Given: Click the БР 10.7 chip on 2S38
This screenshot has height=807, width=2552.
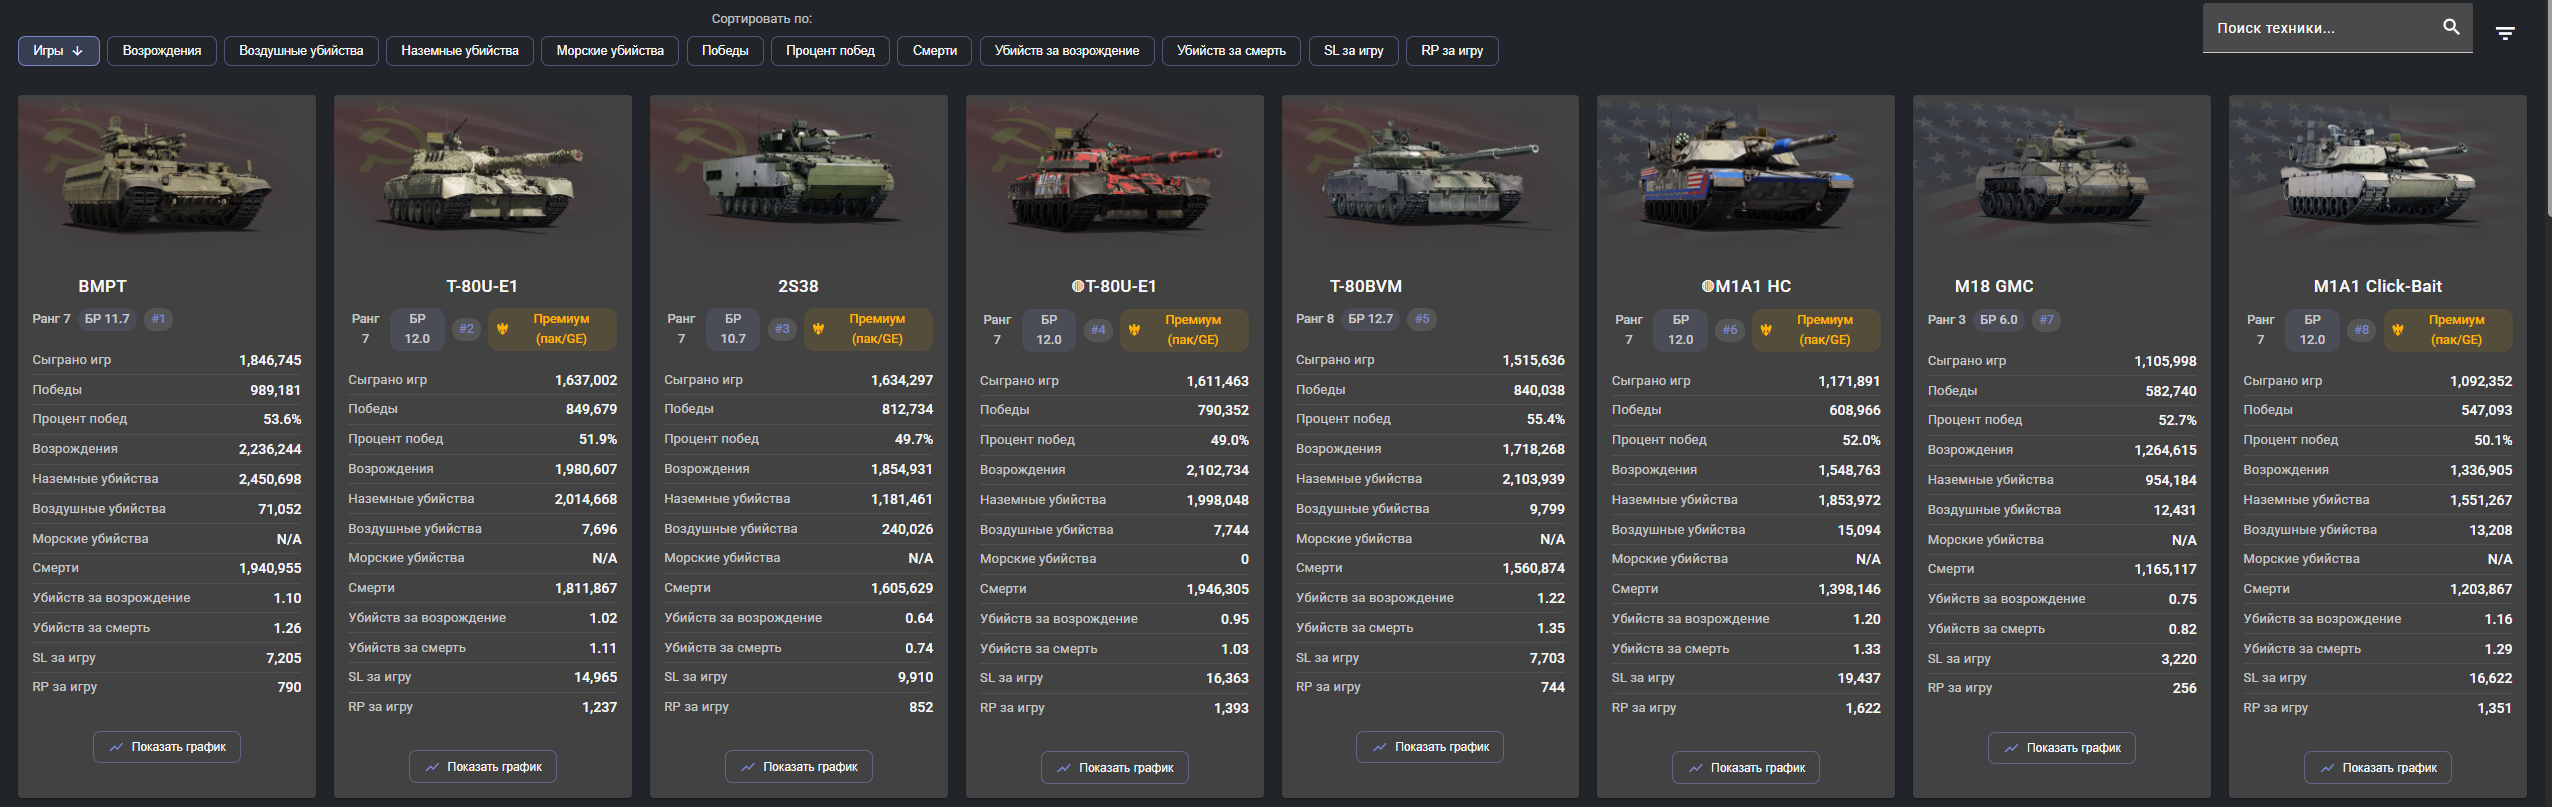Looking at the screenshot, I should (x=733, y=329).
